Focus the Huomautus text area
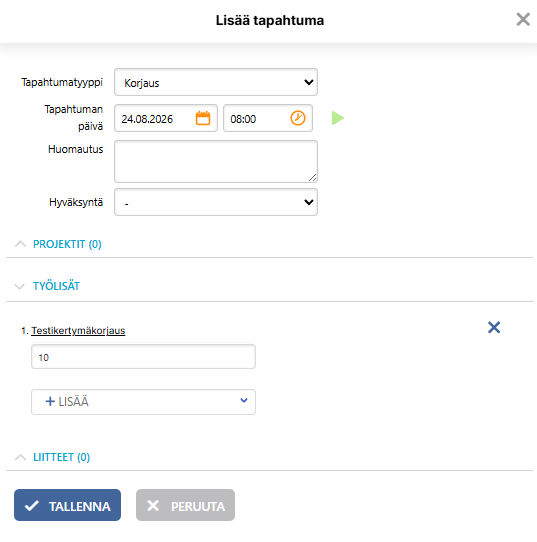This screenshot has width=537, height=542. (216, 161)
